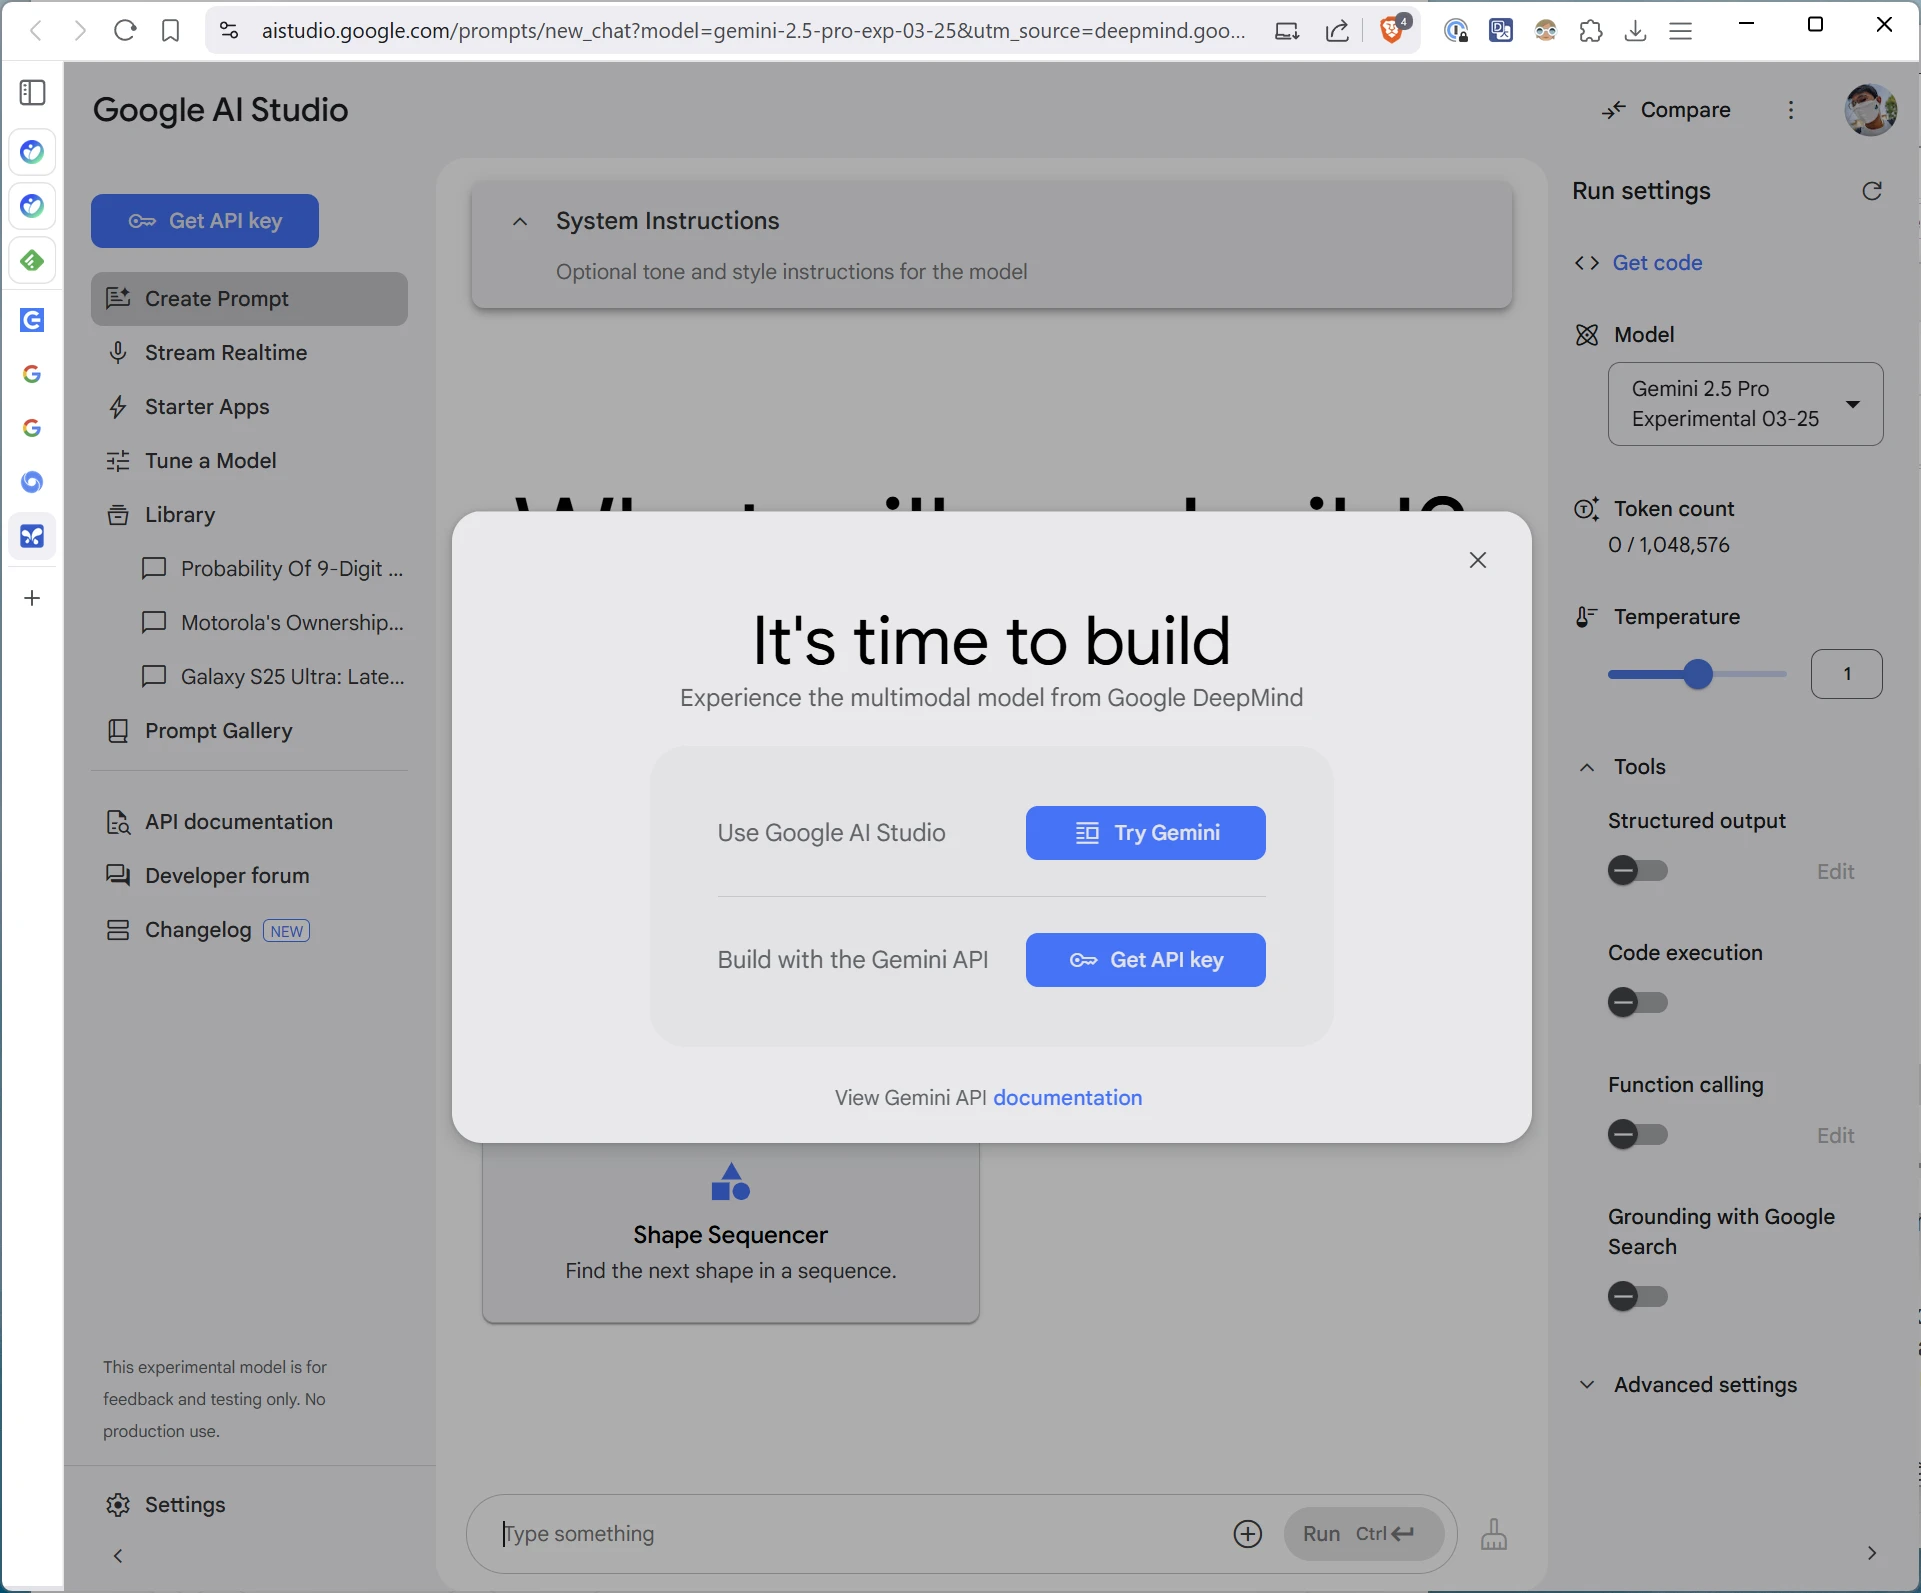The height and width of the screenshot is (1593, 1921).
Task: Click Get API key in the left sidebar
Action: [205, 221]
